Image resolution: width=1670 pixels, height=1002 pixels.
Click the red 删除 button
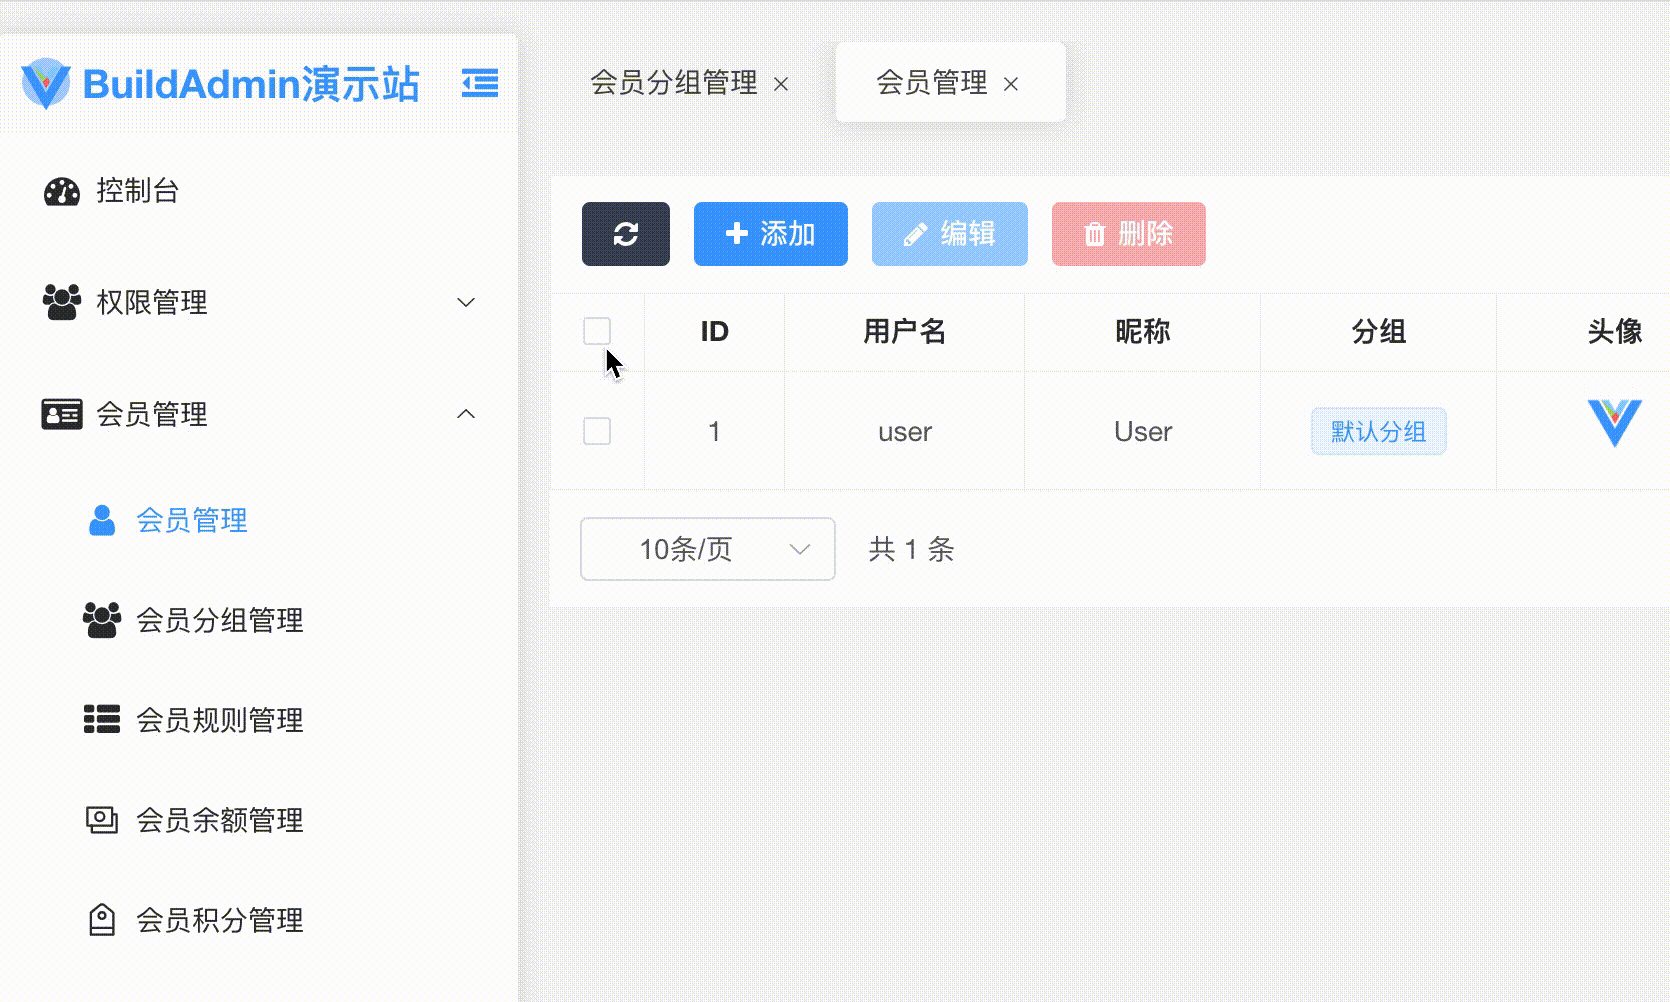pos(1129,234)
